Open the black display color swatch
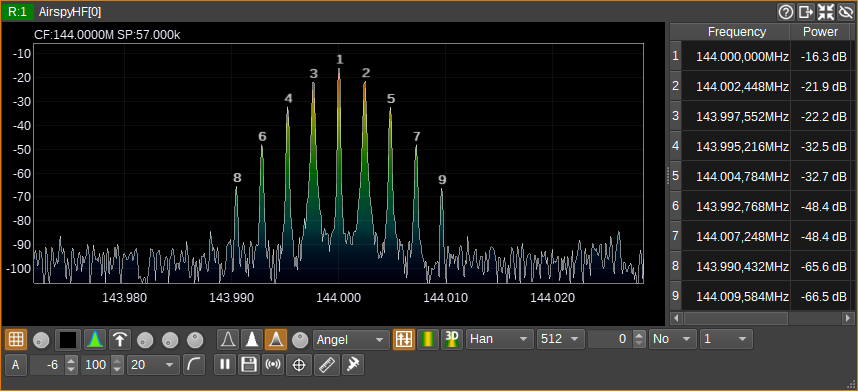 coord(68,340)
